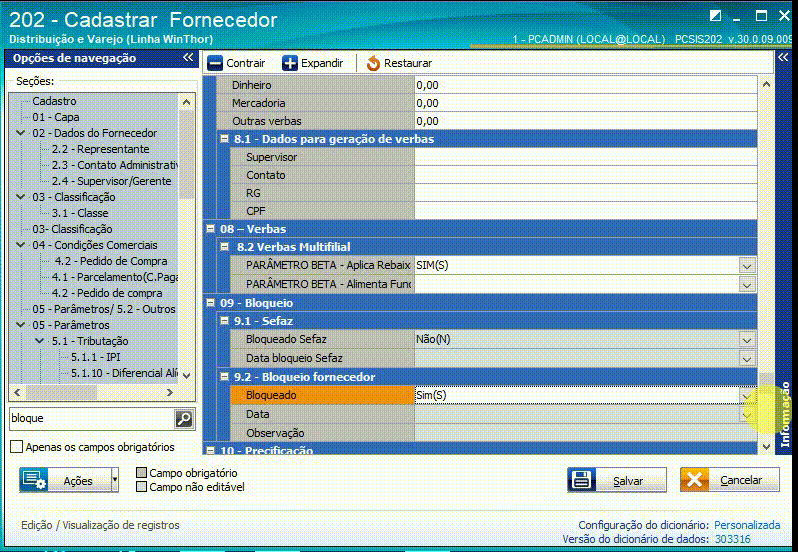Viewport: 798px width, 552px height.
Task: Select 05 - Parâmetros/ 5.2 - Outros item
Action: click(x=104, y=309)
